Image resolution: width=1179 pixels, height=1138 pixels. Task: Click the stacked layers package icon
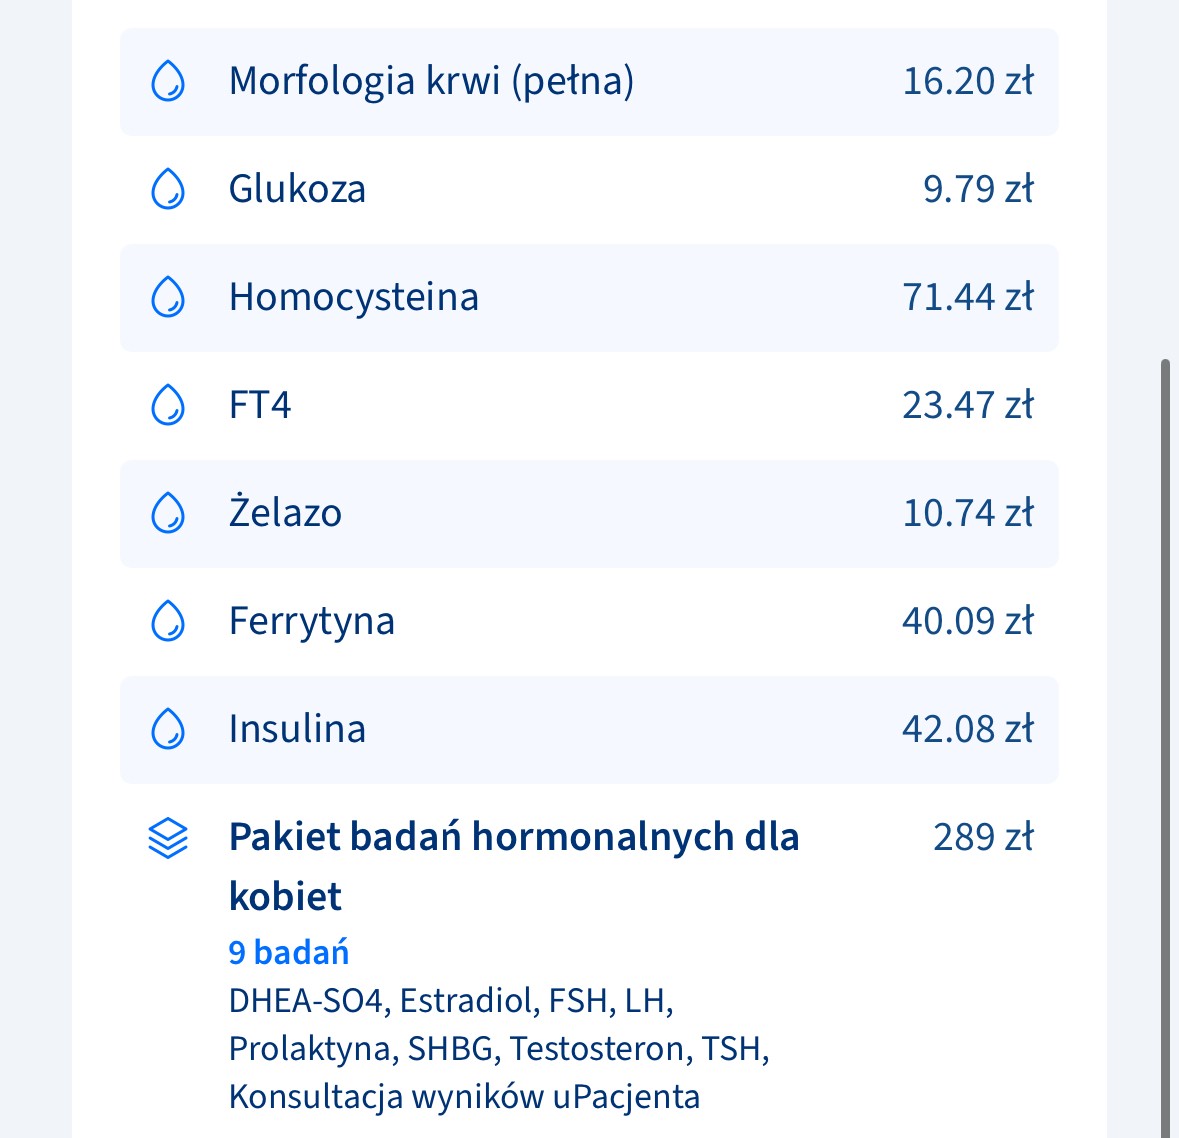click(168, 838)
